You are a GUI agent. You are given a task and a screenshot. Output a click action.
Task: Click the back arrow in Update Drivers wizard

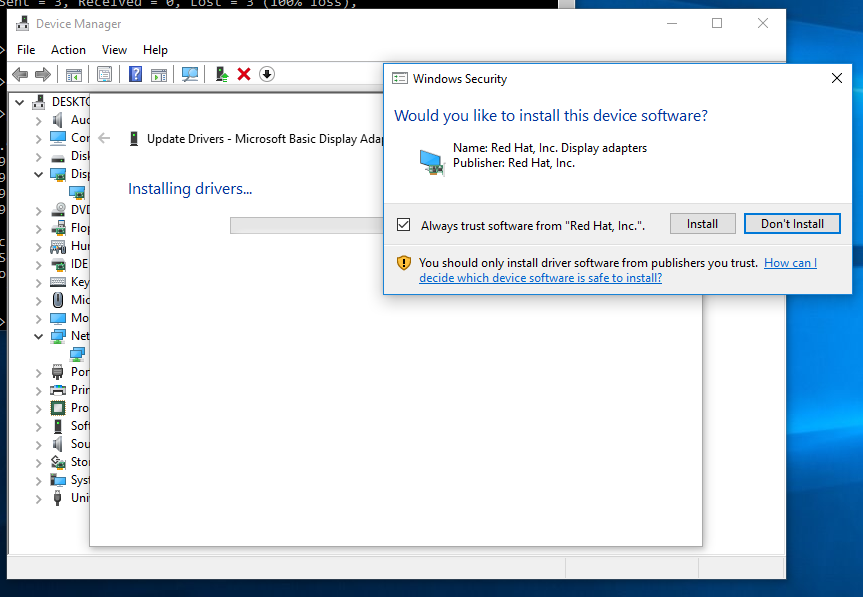click(x=104, y=138)
